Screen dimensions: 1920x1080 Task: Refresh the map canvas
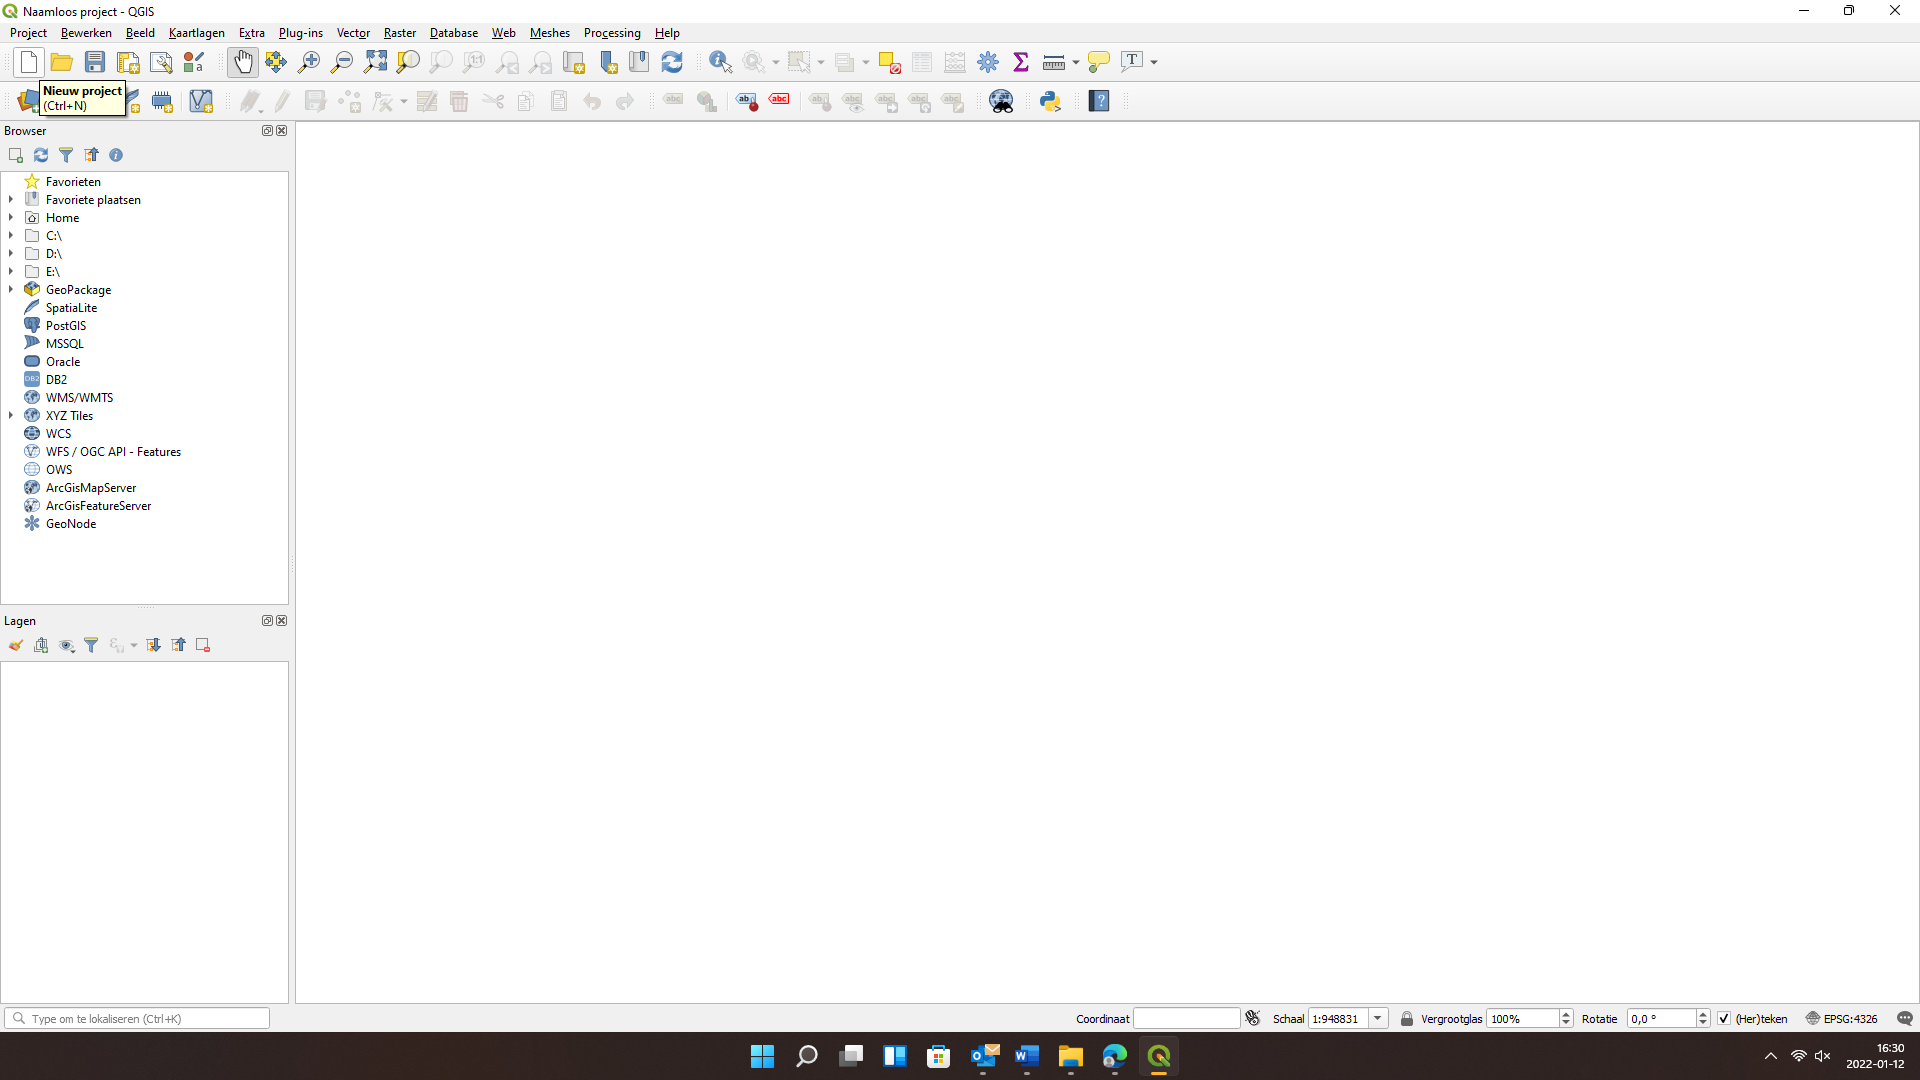point(672,62)
